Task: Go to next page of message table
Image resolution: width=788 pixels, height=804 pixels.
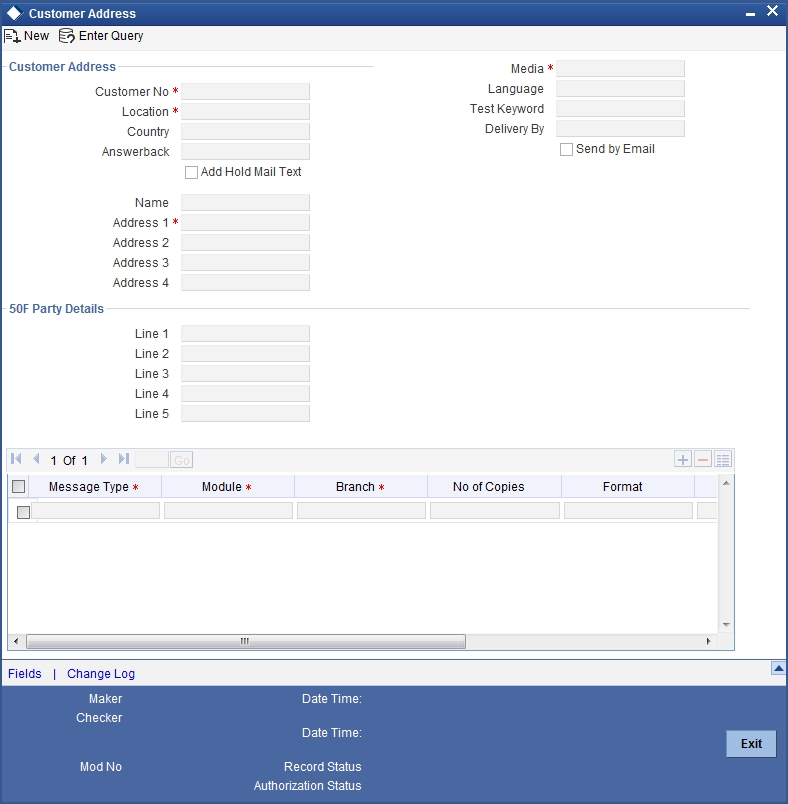Action: click(x=103, y=459)
